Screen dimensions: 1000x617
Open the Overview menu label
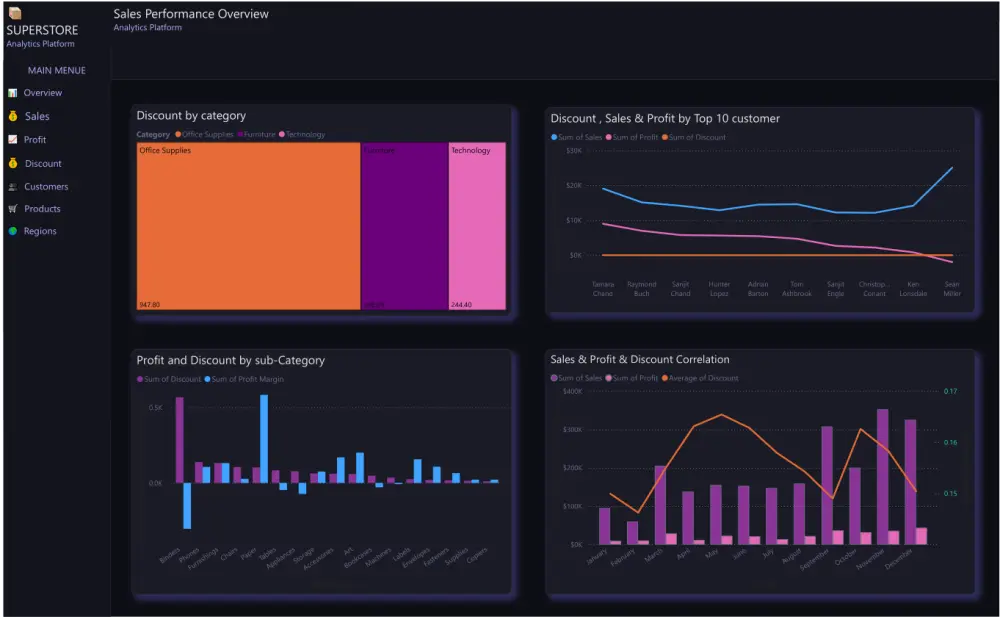(43, 93)
